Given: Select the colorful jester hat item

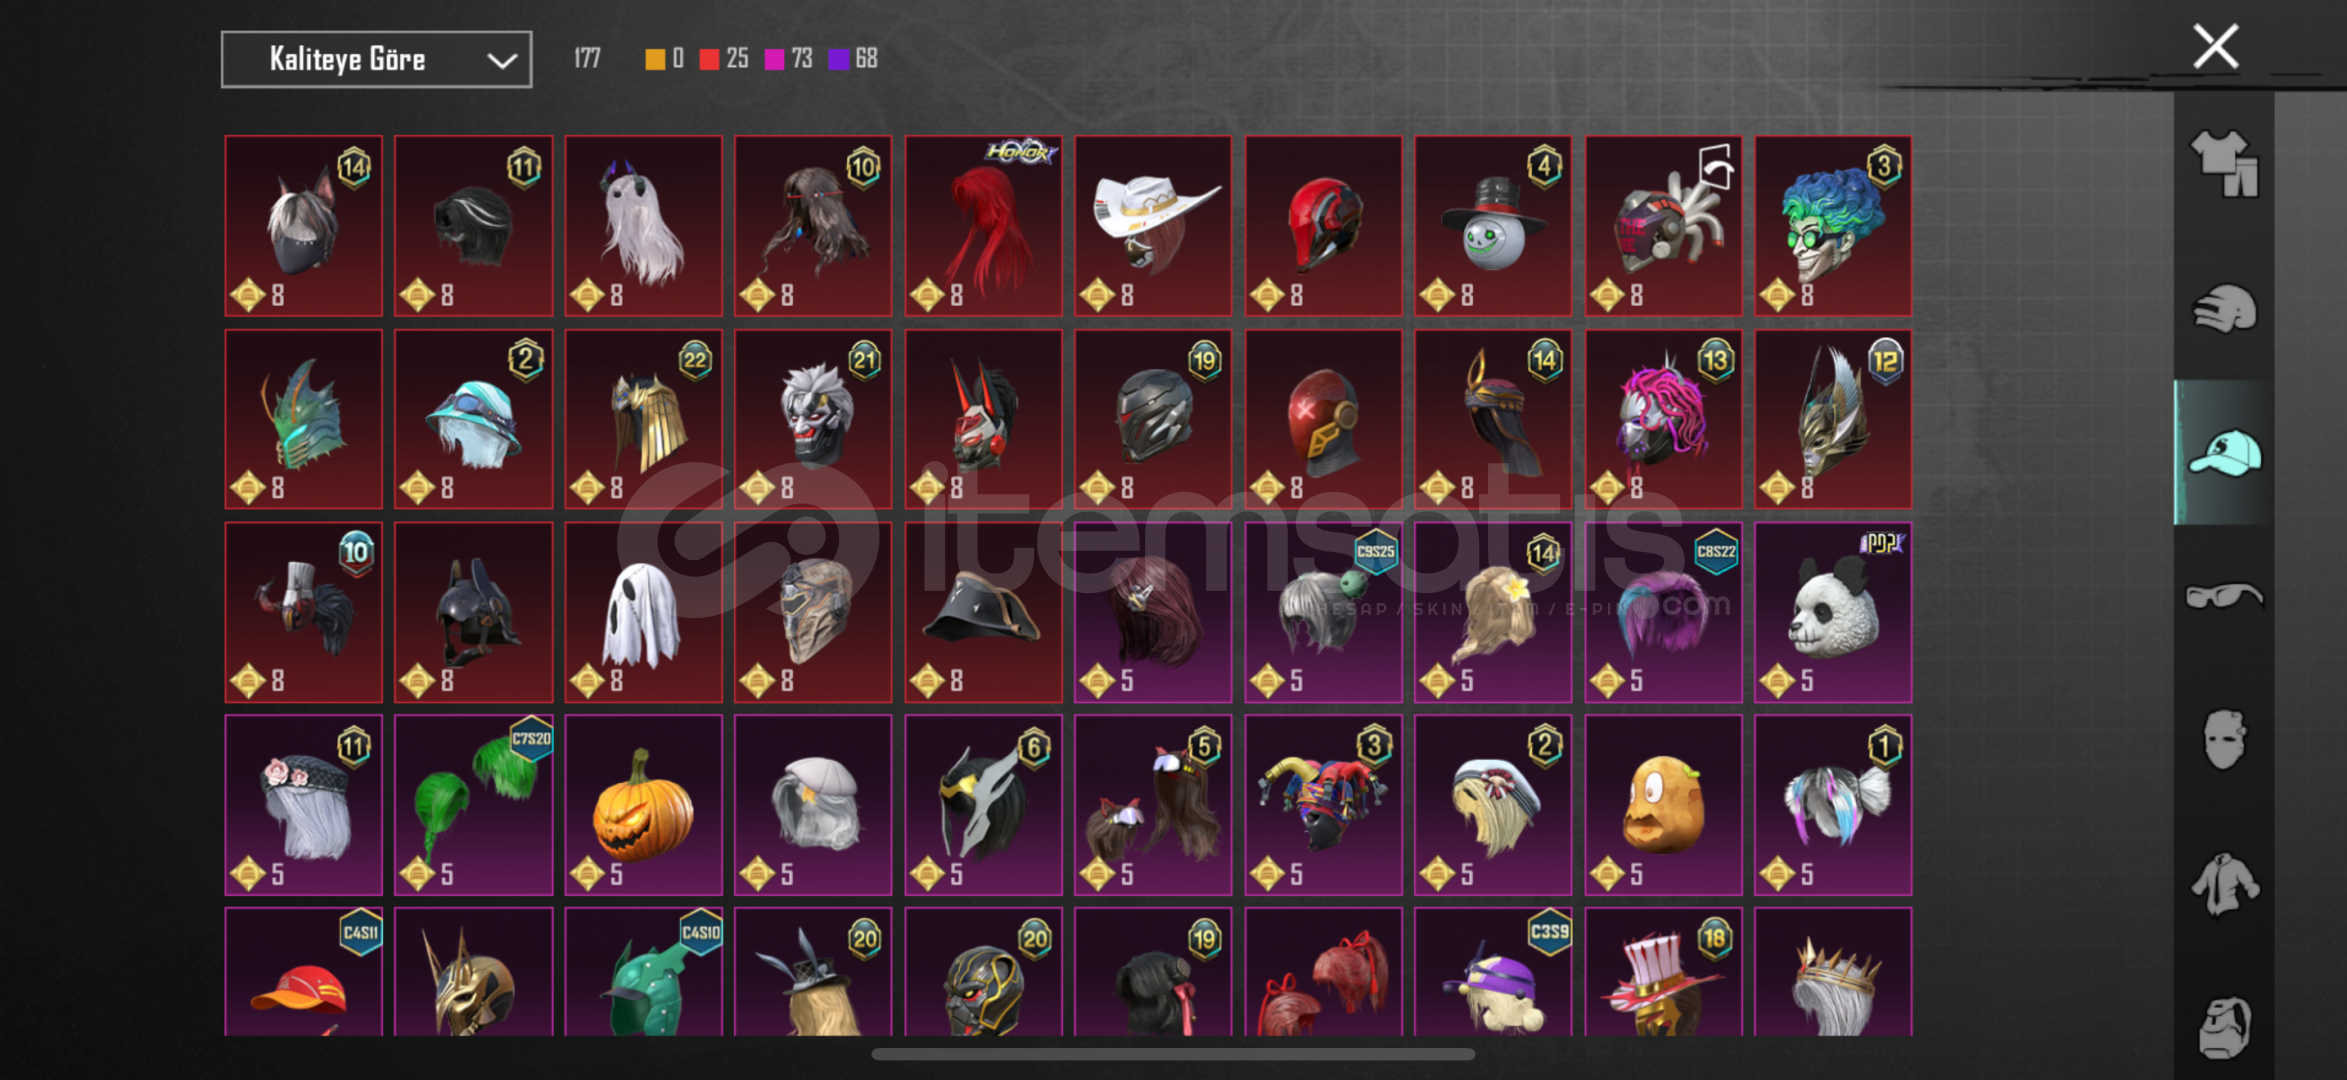Looking at the screenshot, I should point(1323,805).
